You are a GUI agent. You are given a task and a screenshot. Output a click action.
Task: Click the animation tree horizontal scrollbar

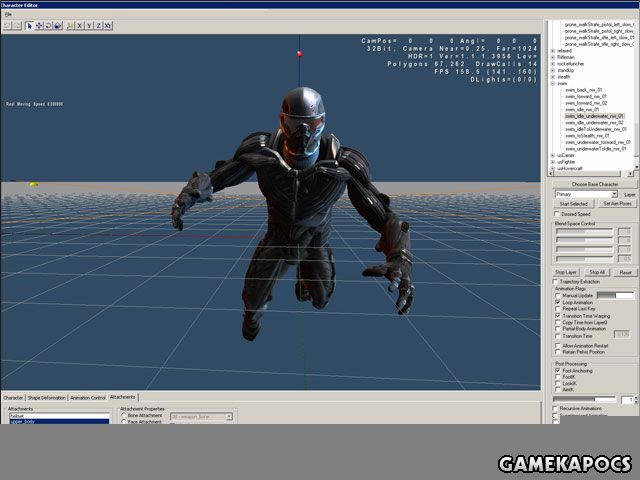click(x=591, y=174)
